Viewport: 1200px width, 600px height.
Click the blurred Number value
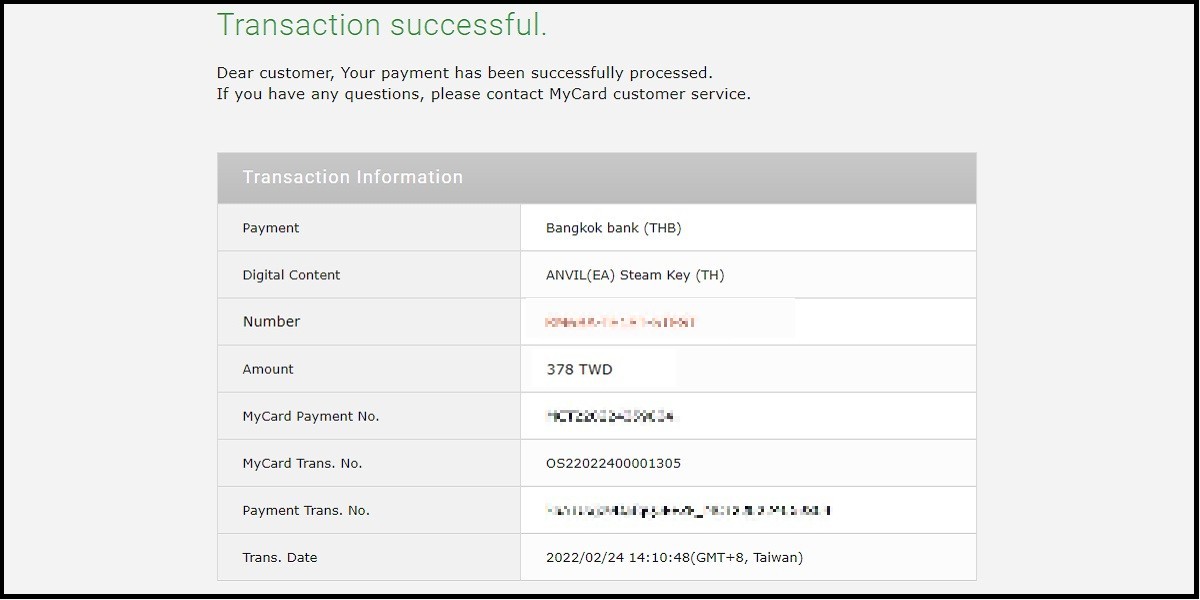tap(620, 322)
